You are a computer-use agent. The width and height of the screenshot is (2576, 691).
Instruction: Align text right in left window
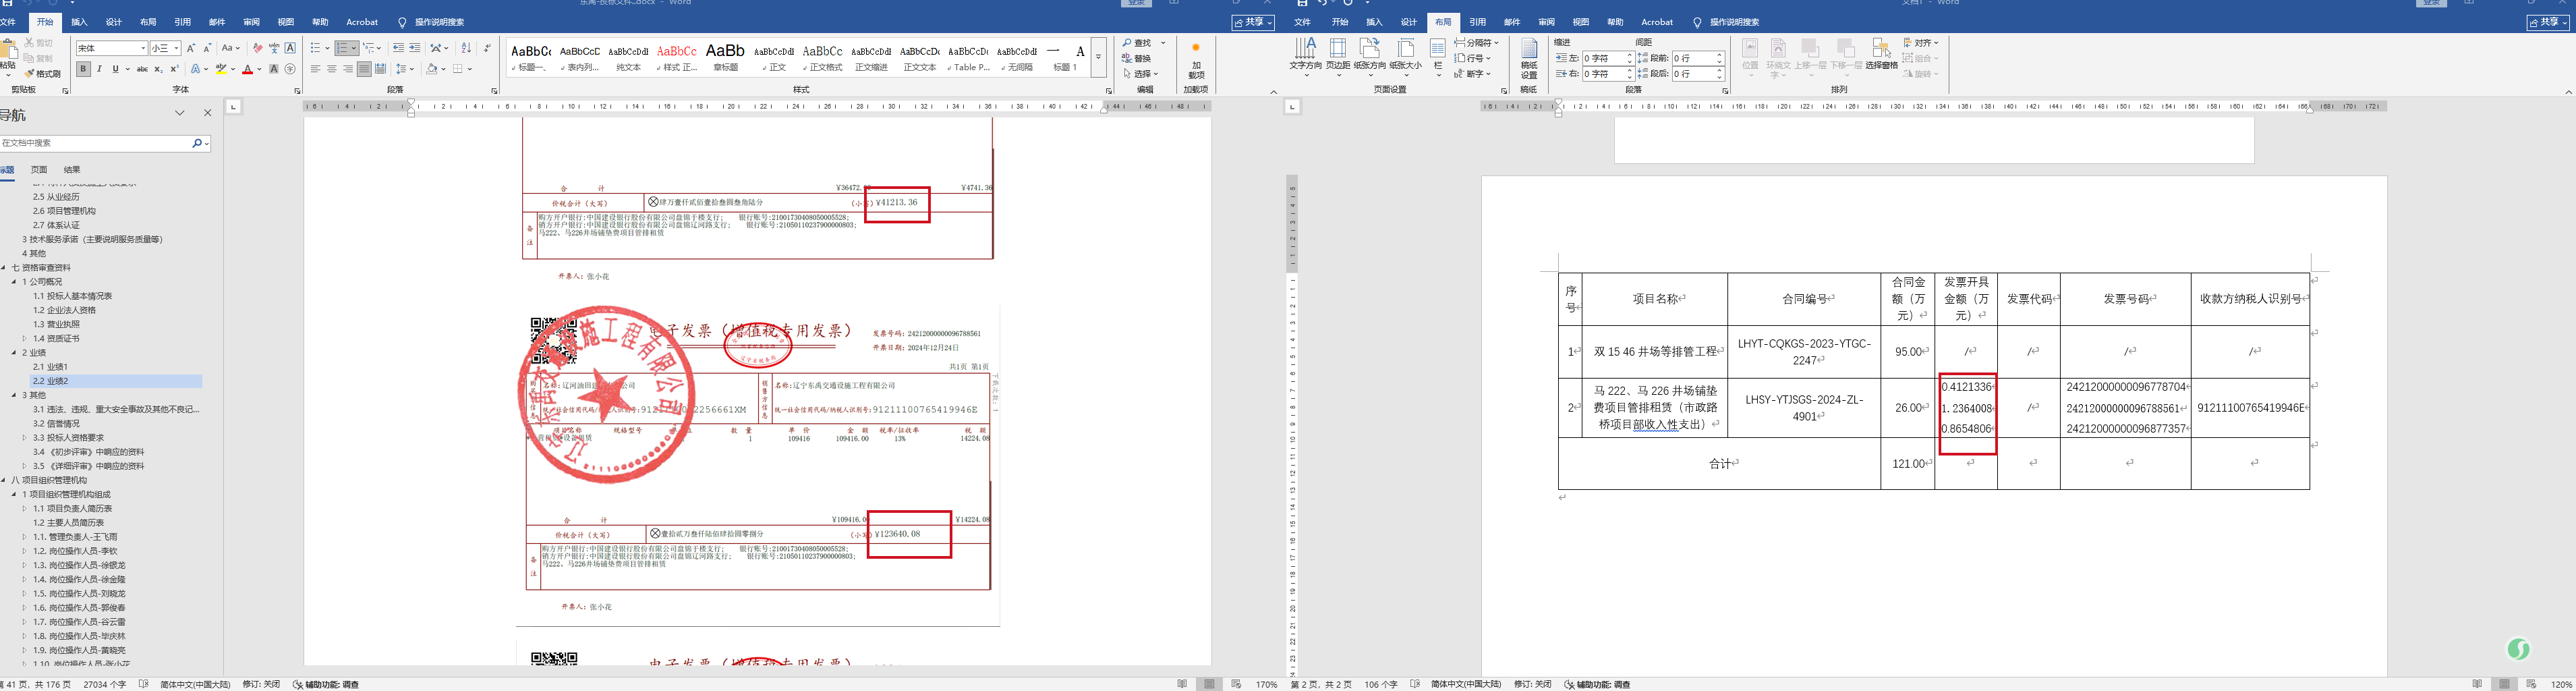pos(348,69)
